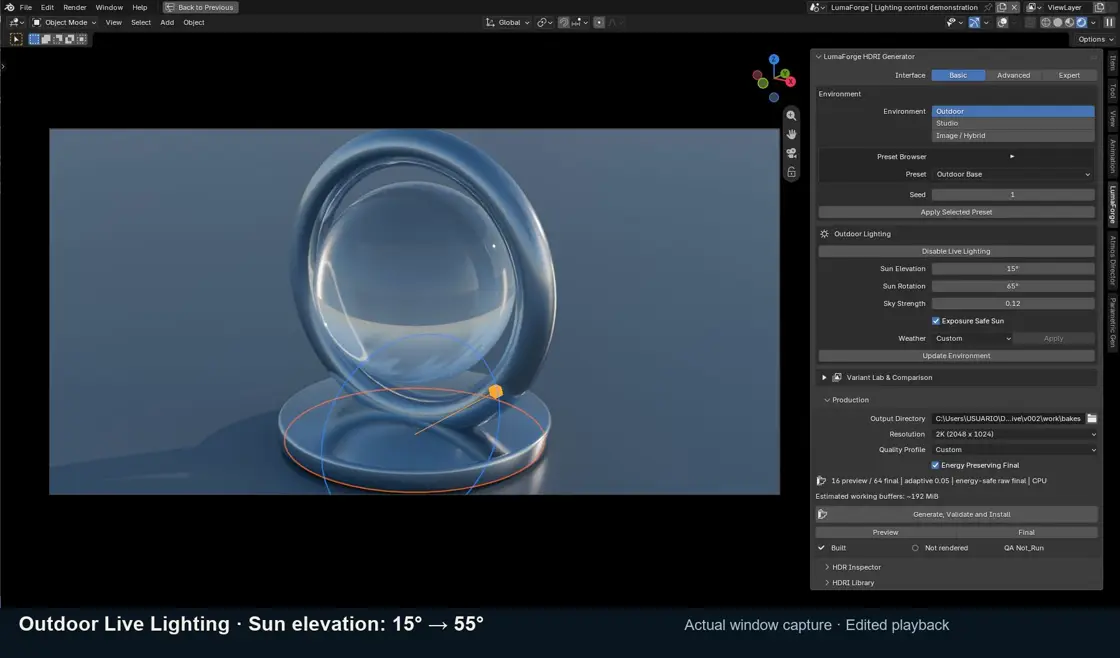Collapse LumaForge HDRI Generator panel
This screenshot has height=658, width=1120.
point(819,56)
